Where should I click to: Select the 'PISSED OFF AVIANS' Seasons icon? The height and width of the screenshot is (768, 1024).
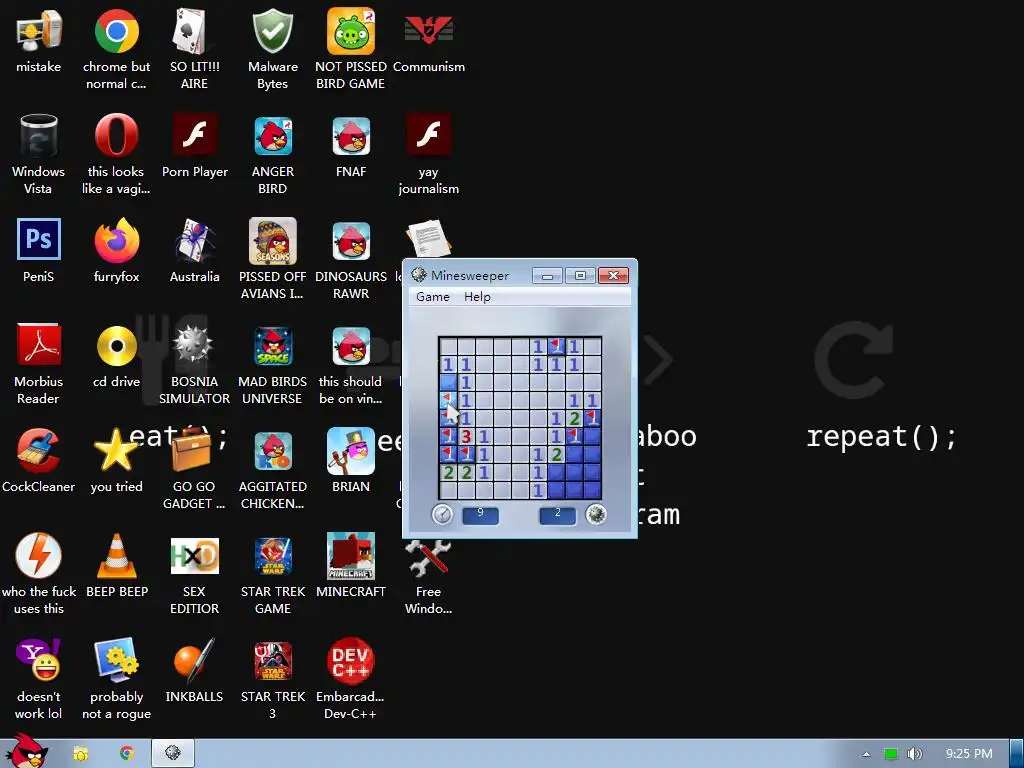(x=272, y=259)
